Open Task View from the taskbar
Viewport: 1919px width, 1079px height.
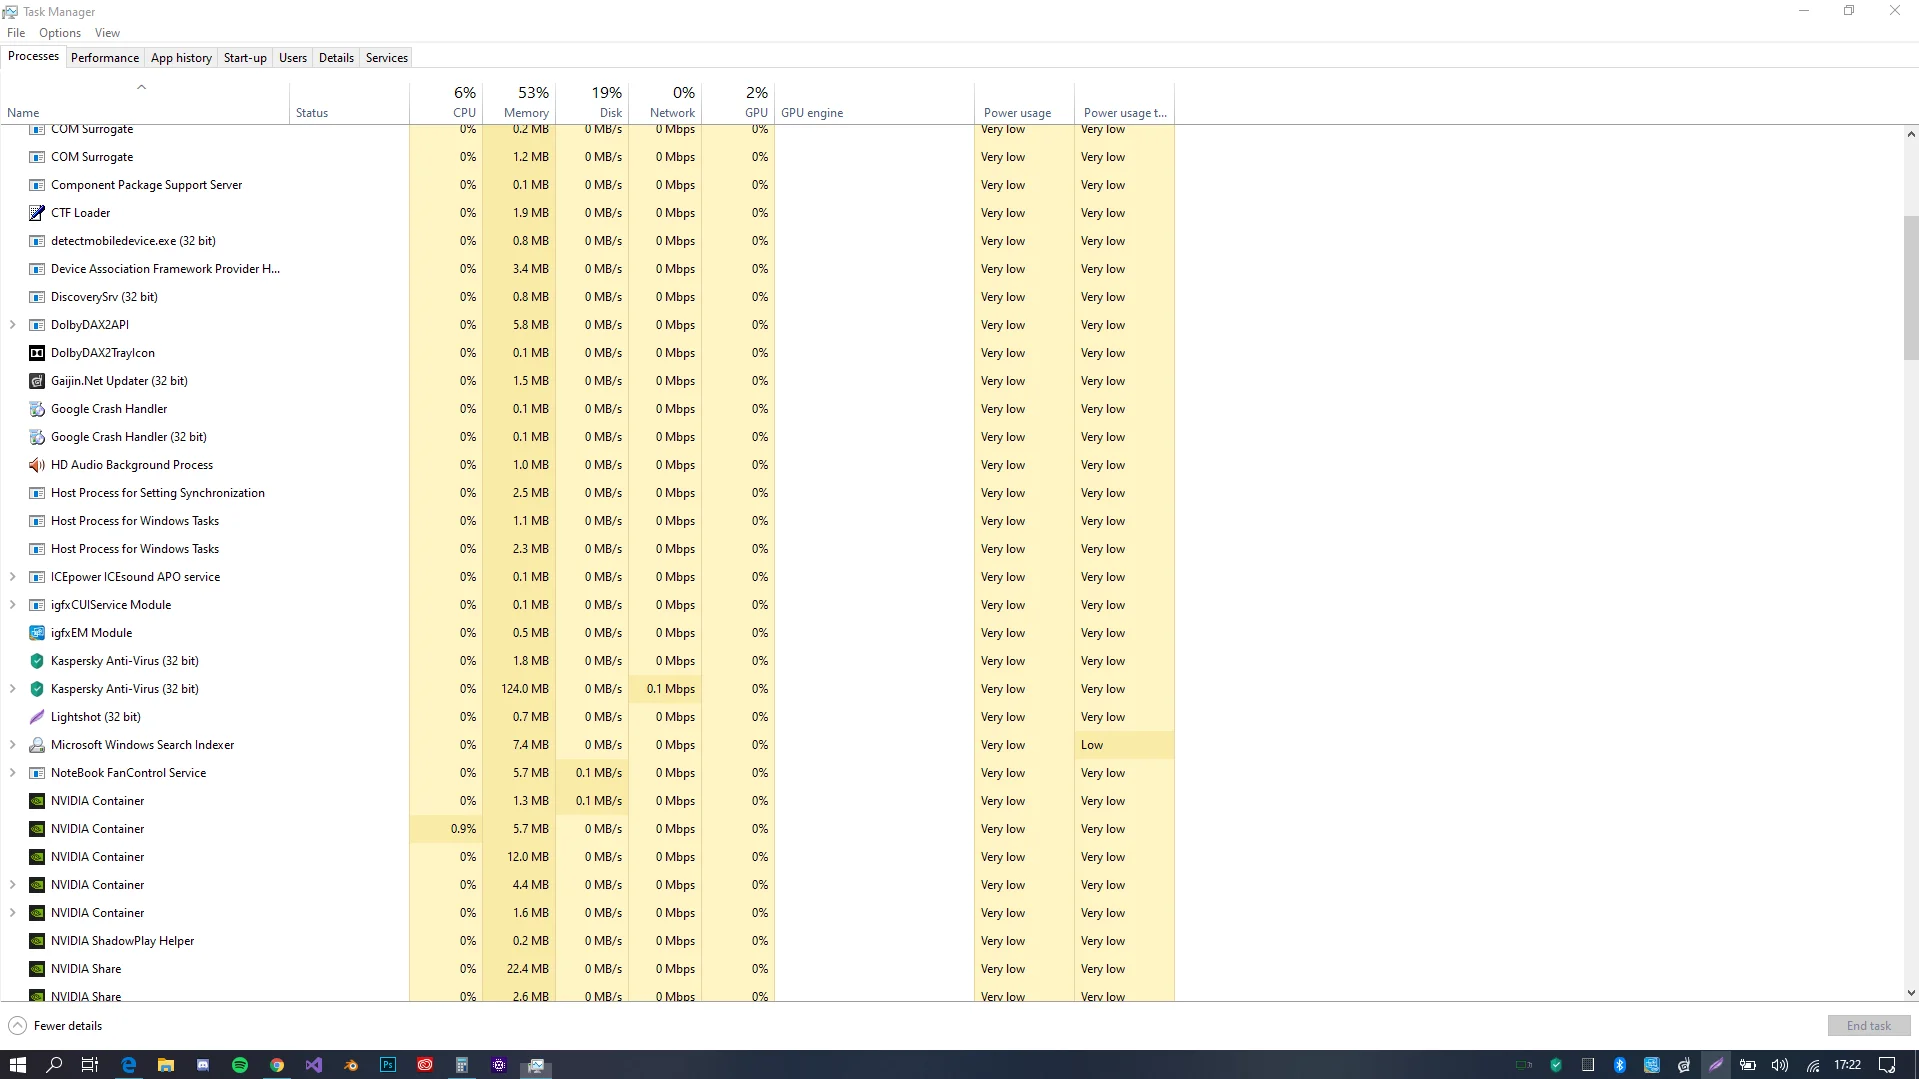pyautogui.click(x=90, y=1065)
